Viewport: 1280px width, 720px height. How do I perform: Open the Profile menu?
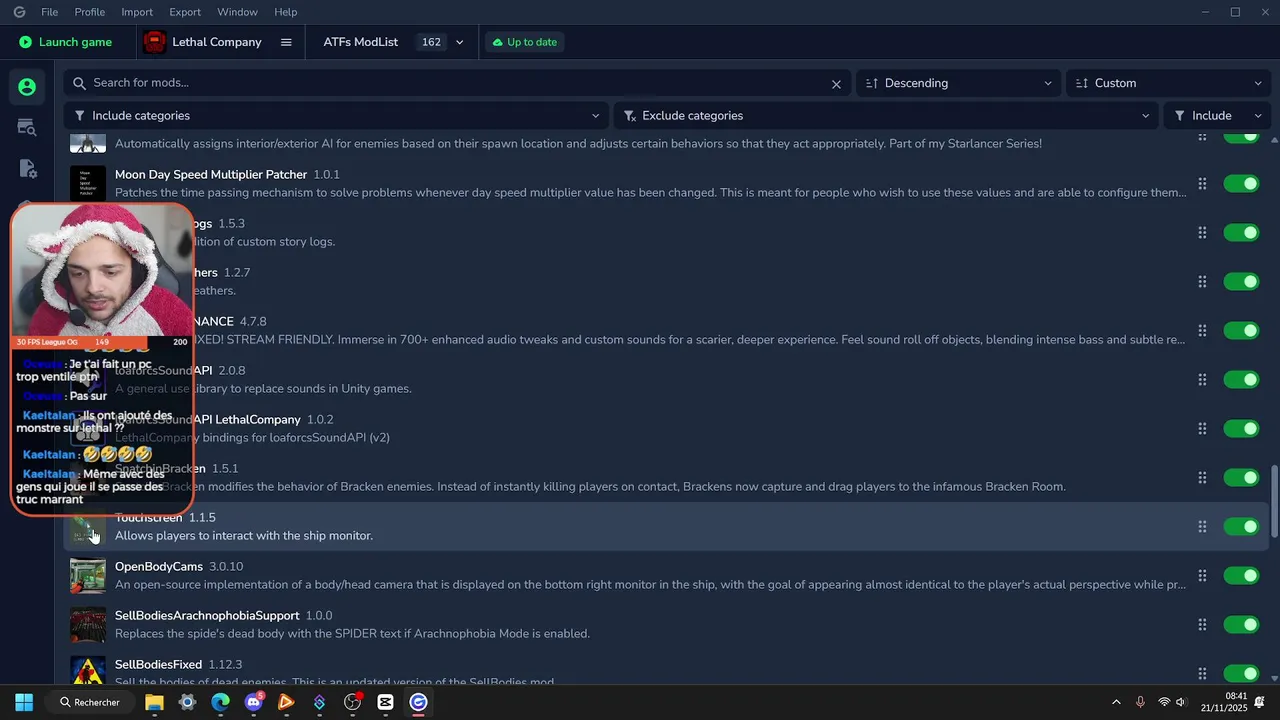(89, 12)
